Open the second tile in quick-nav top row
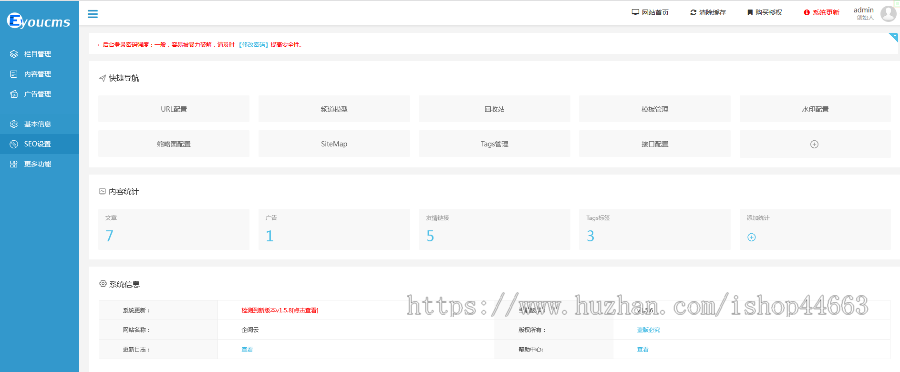900x372 pixels. (x=334, y=108)
